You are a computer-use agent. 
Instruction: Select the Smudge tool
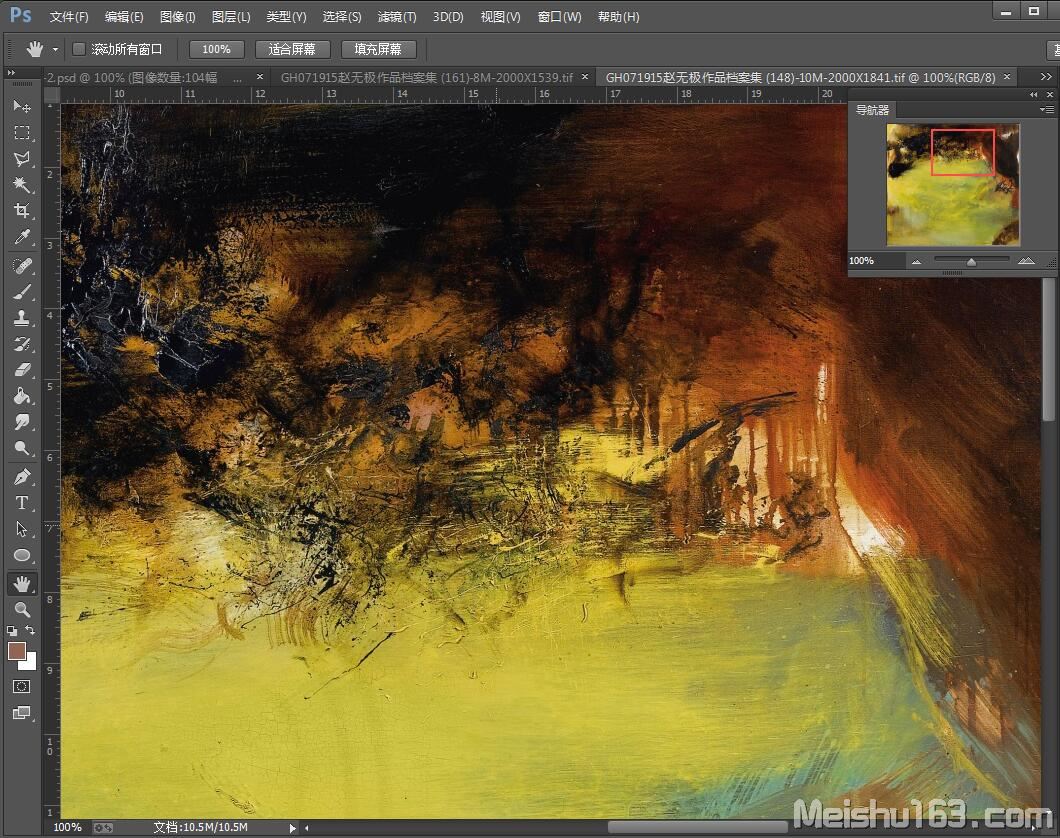click(22, 422)
